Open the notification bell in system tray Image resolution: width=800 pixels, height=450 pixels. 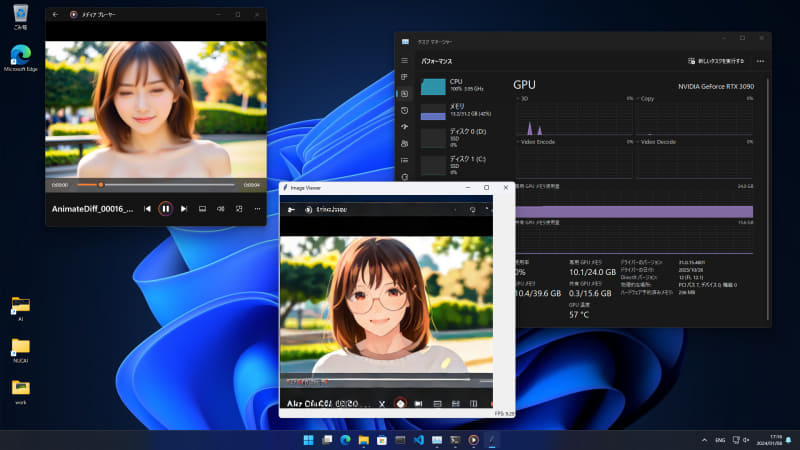(789, 440)
